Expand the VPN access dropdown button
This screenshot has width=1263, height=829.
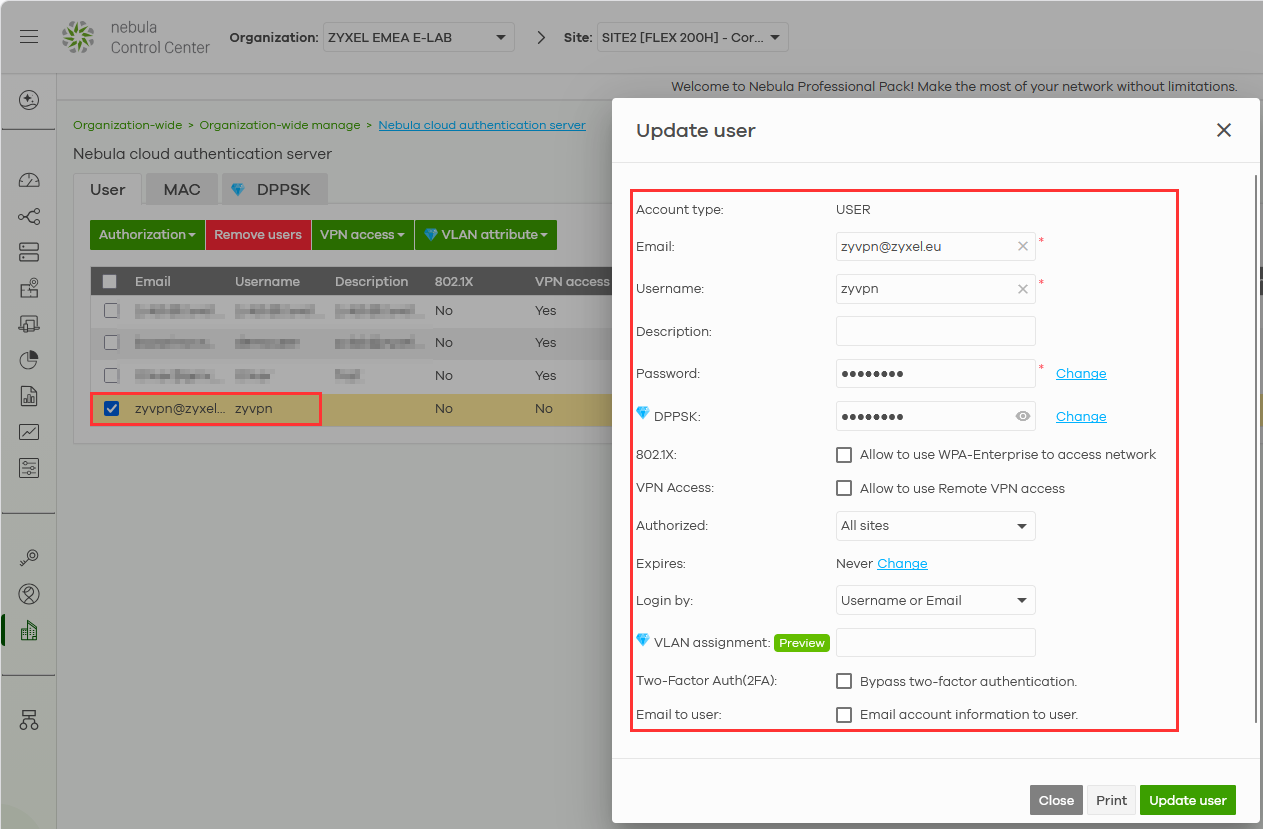point(362,235)
